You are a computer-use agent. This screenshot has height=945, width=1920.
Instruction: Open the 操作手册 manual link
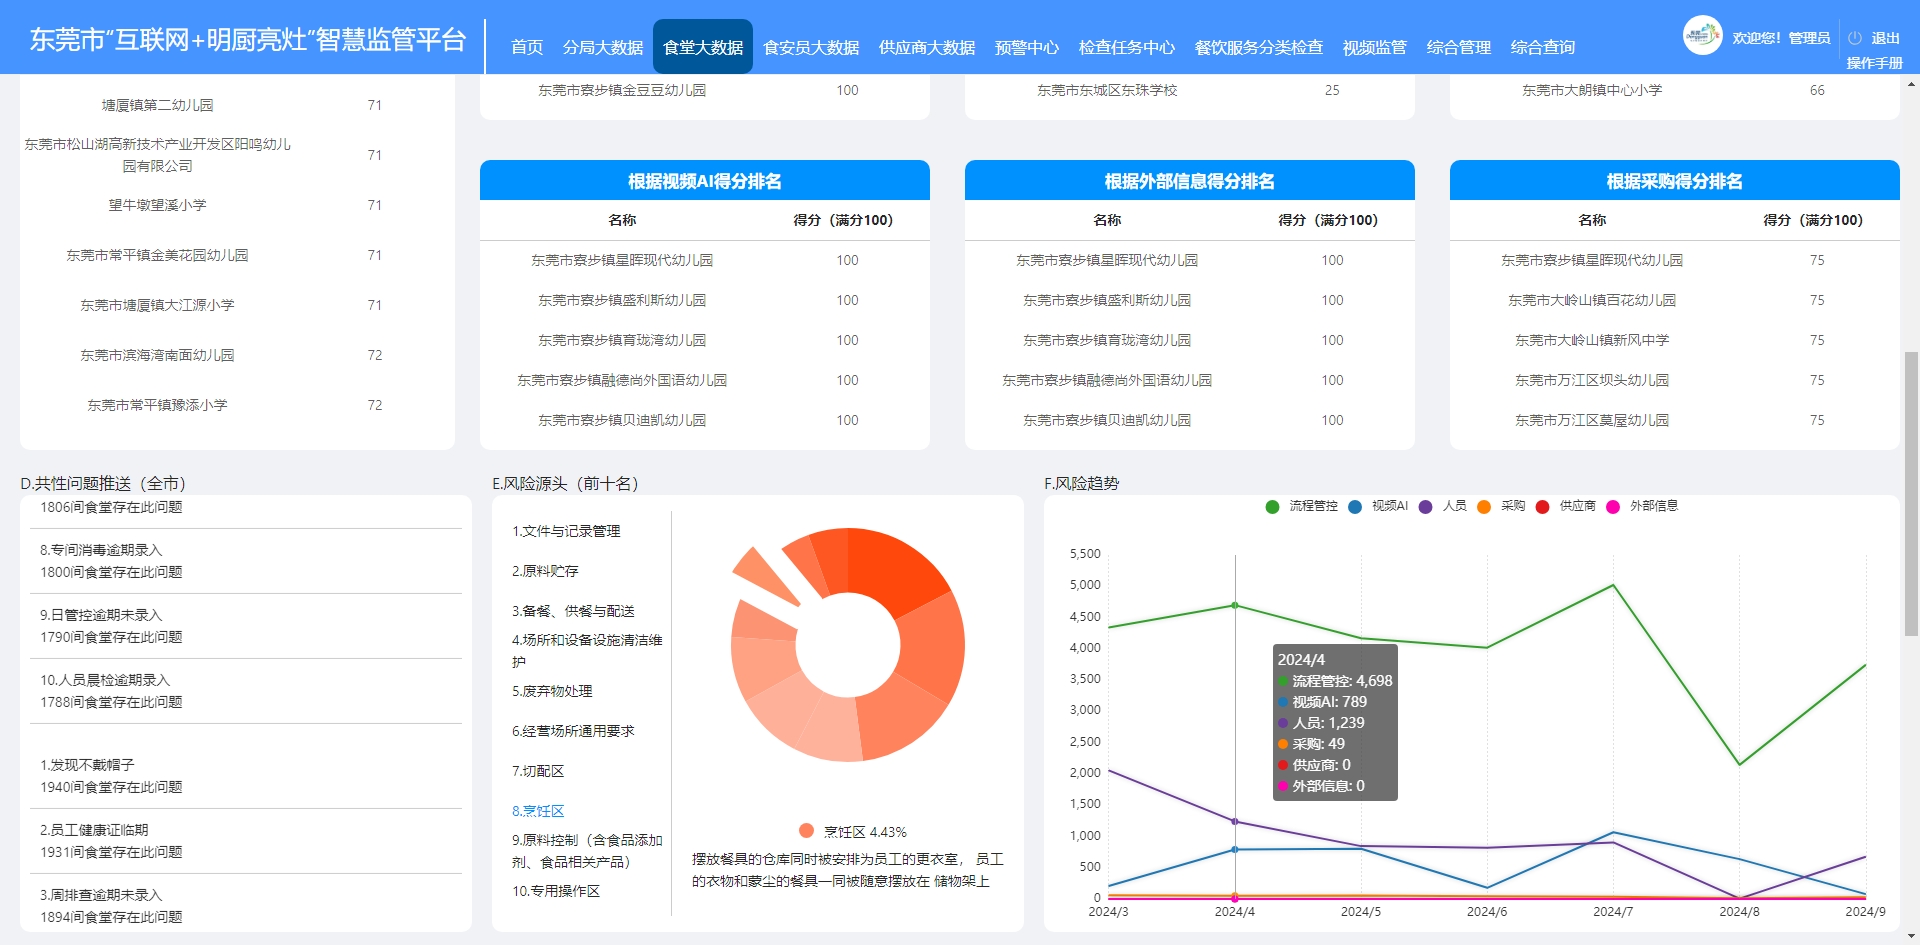pos(1874,63)
